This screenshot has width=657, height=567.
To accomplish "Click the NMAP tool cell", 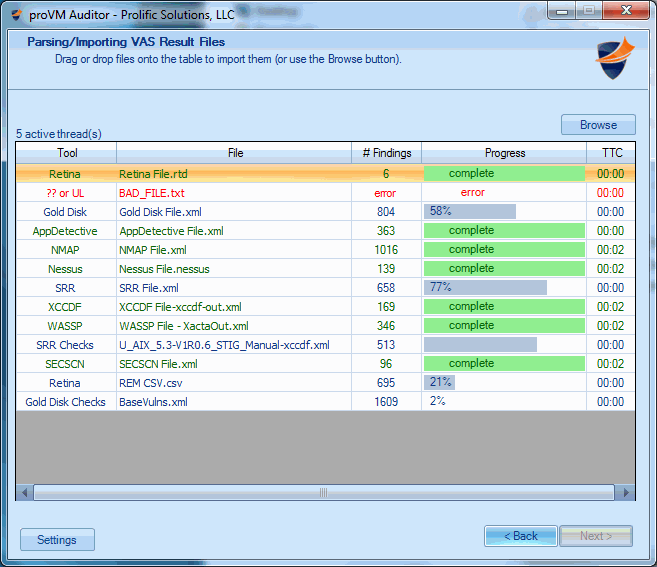I will (x=66, y=250).
